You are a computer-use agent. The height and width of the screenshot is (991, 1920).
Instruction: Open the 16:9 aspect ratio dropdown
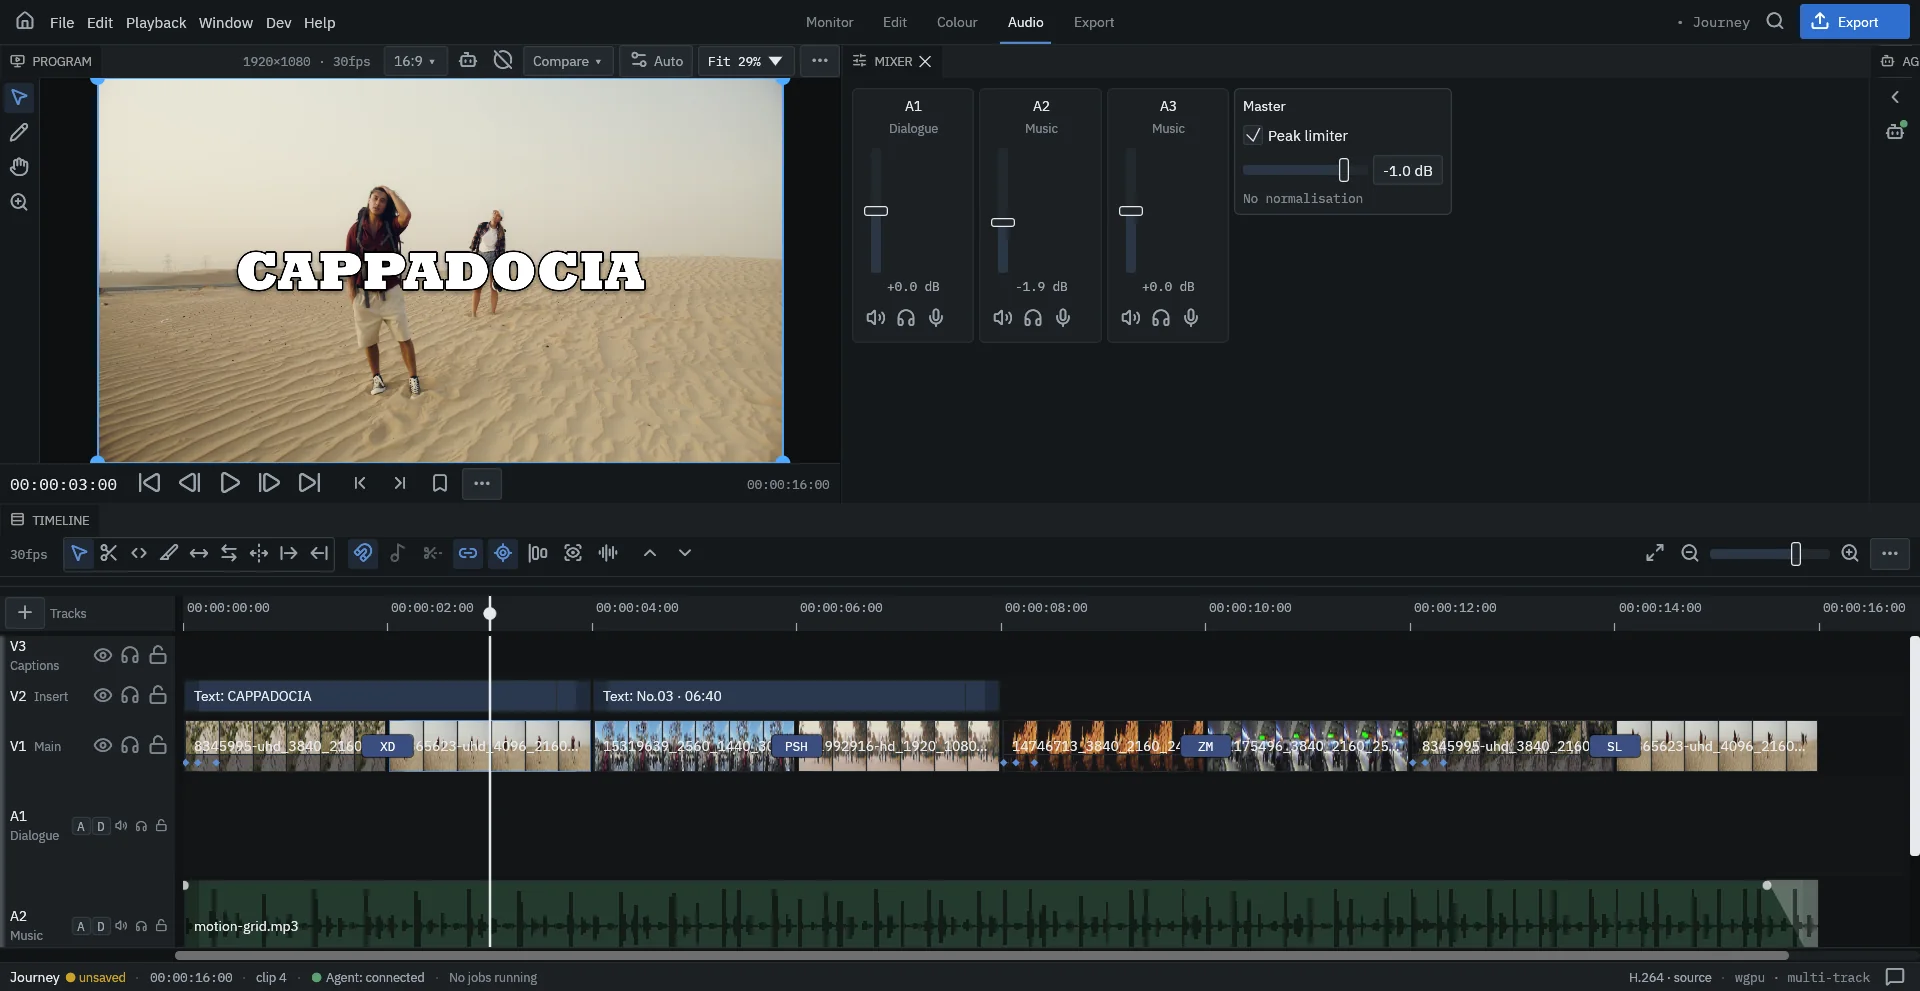[415, 61]
